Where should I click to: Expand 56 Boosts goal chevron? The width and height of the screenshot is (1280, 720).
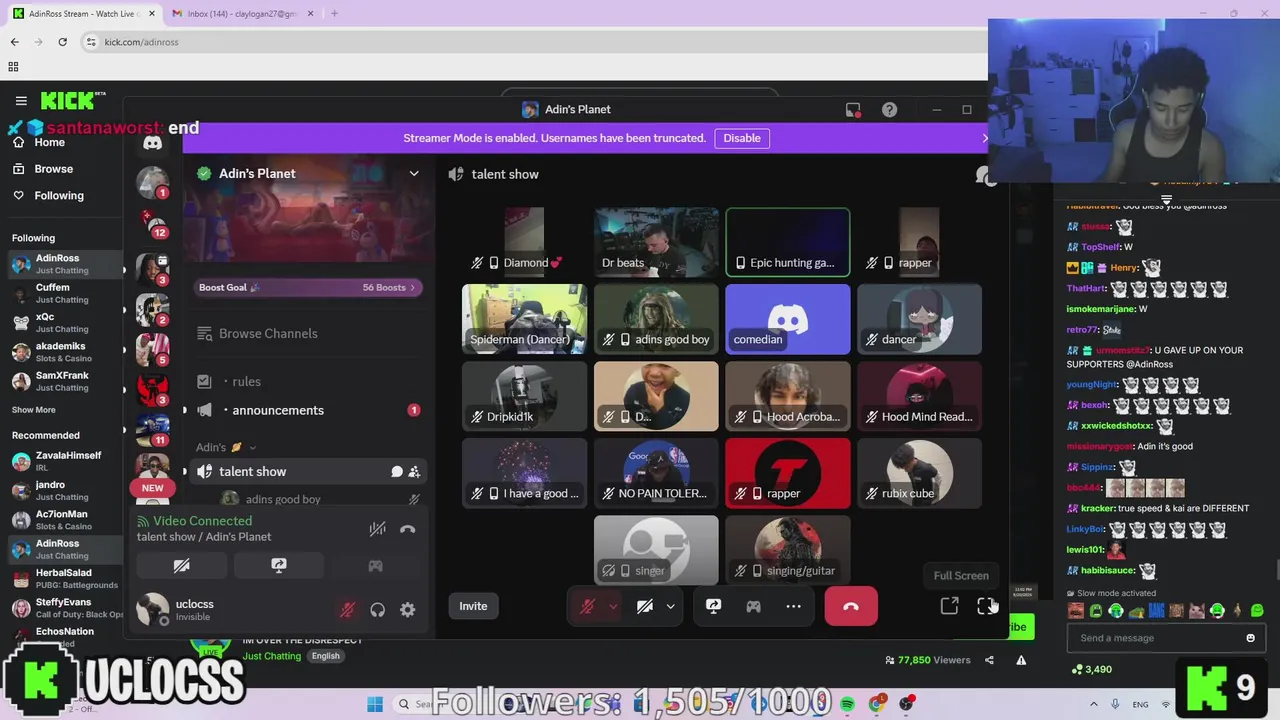coord(412,288)
